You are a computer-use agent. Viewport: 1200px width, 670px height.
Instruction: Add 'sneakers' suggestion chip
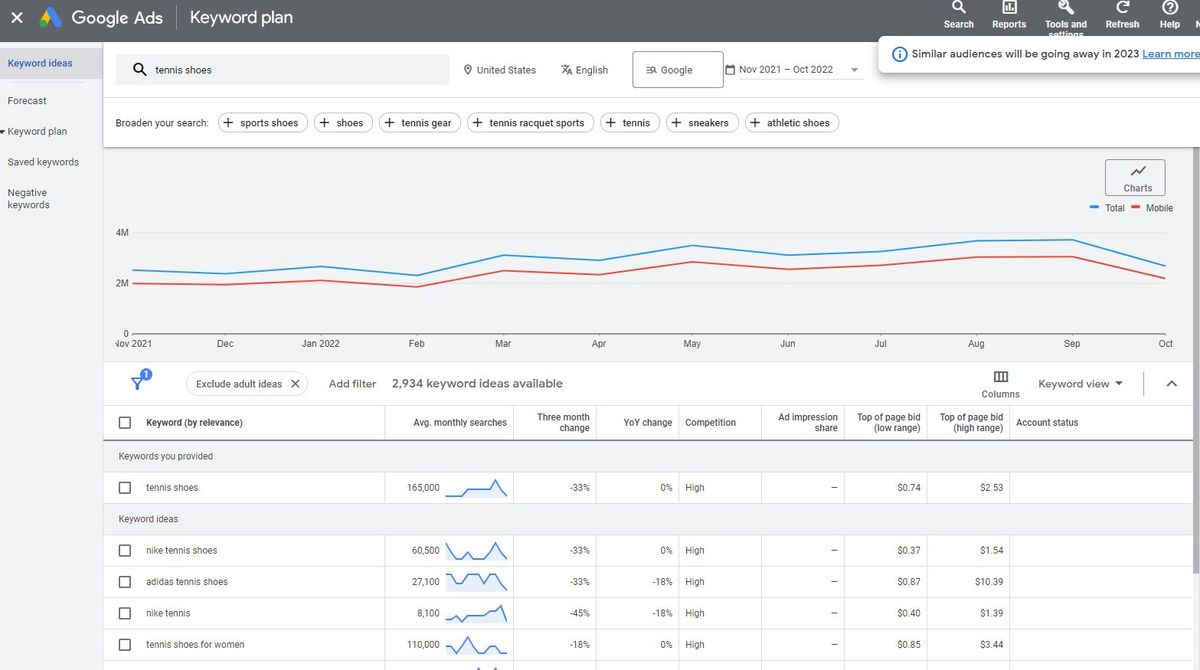pyautogui.click(x=702, y=123)
